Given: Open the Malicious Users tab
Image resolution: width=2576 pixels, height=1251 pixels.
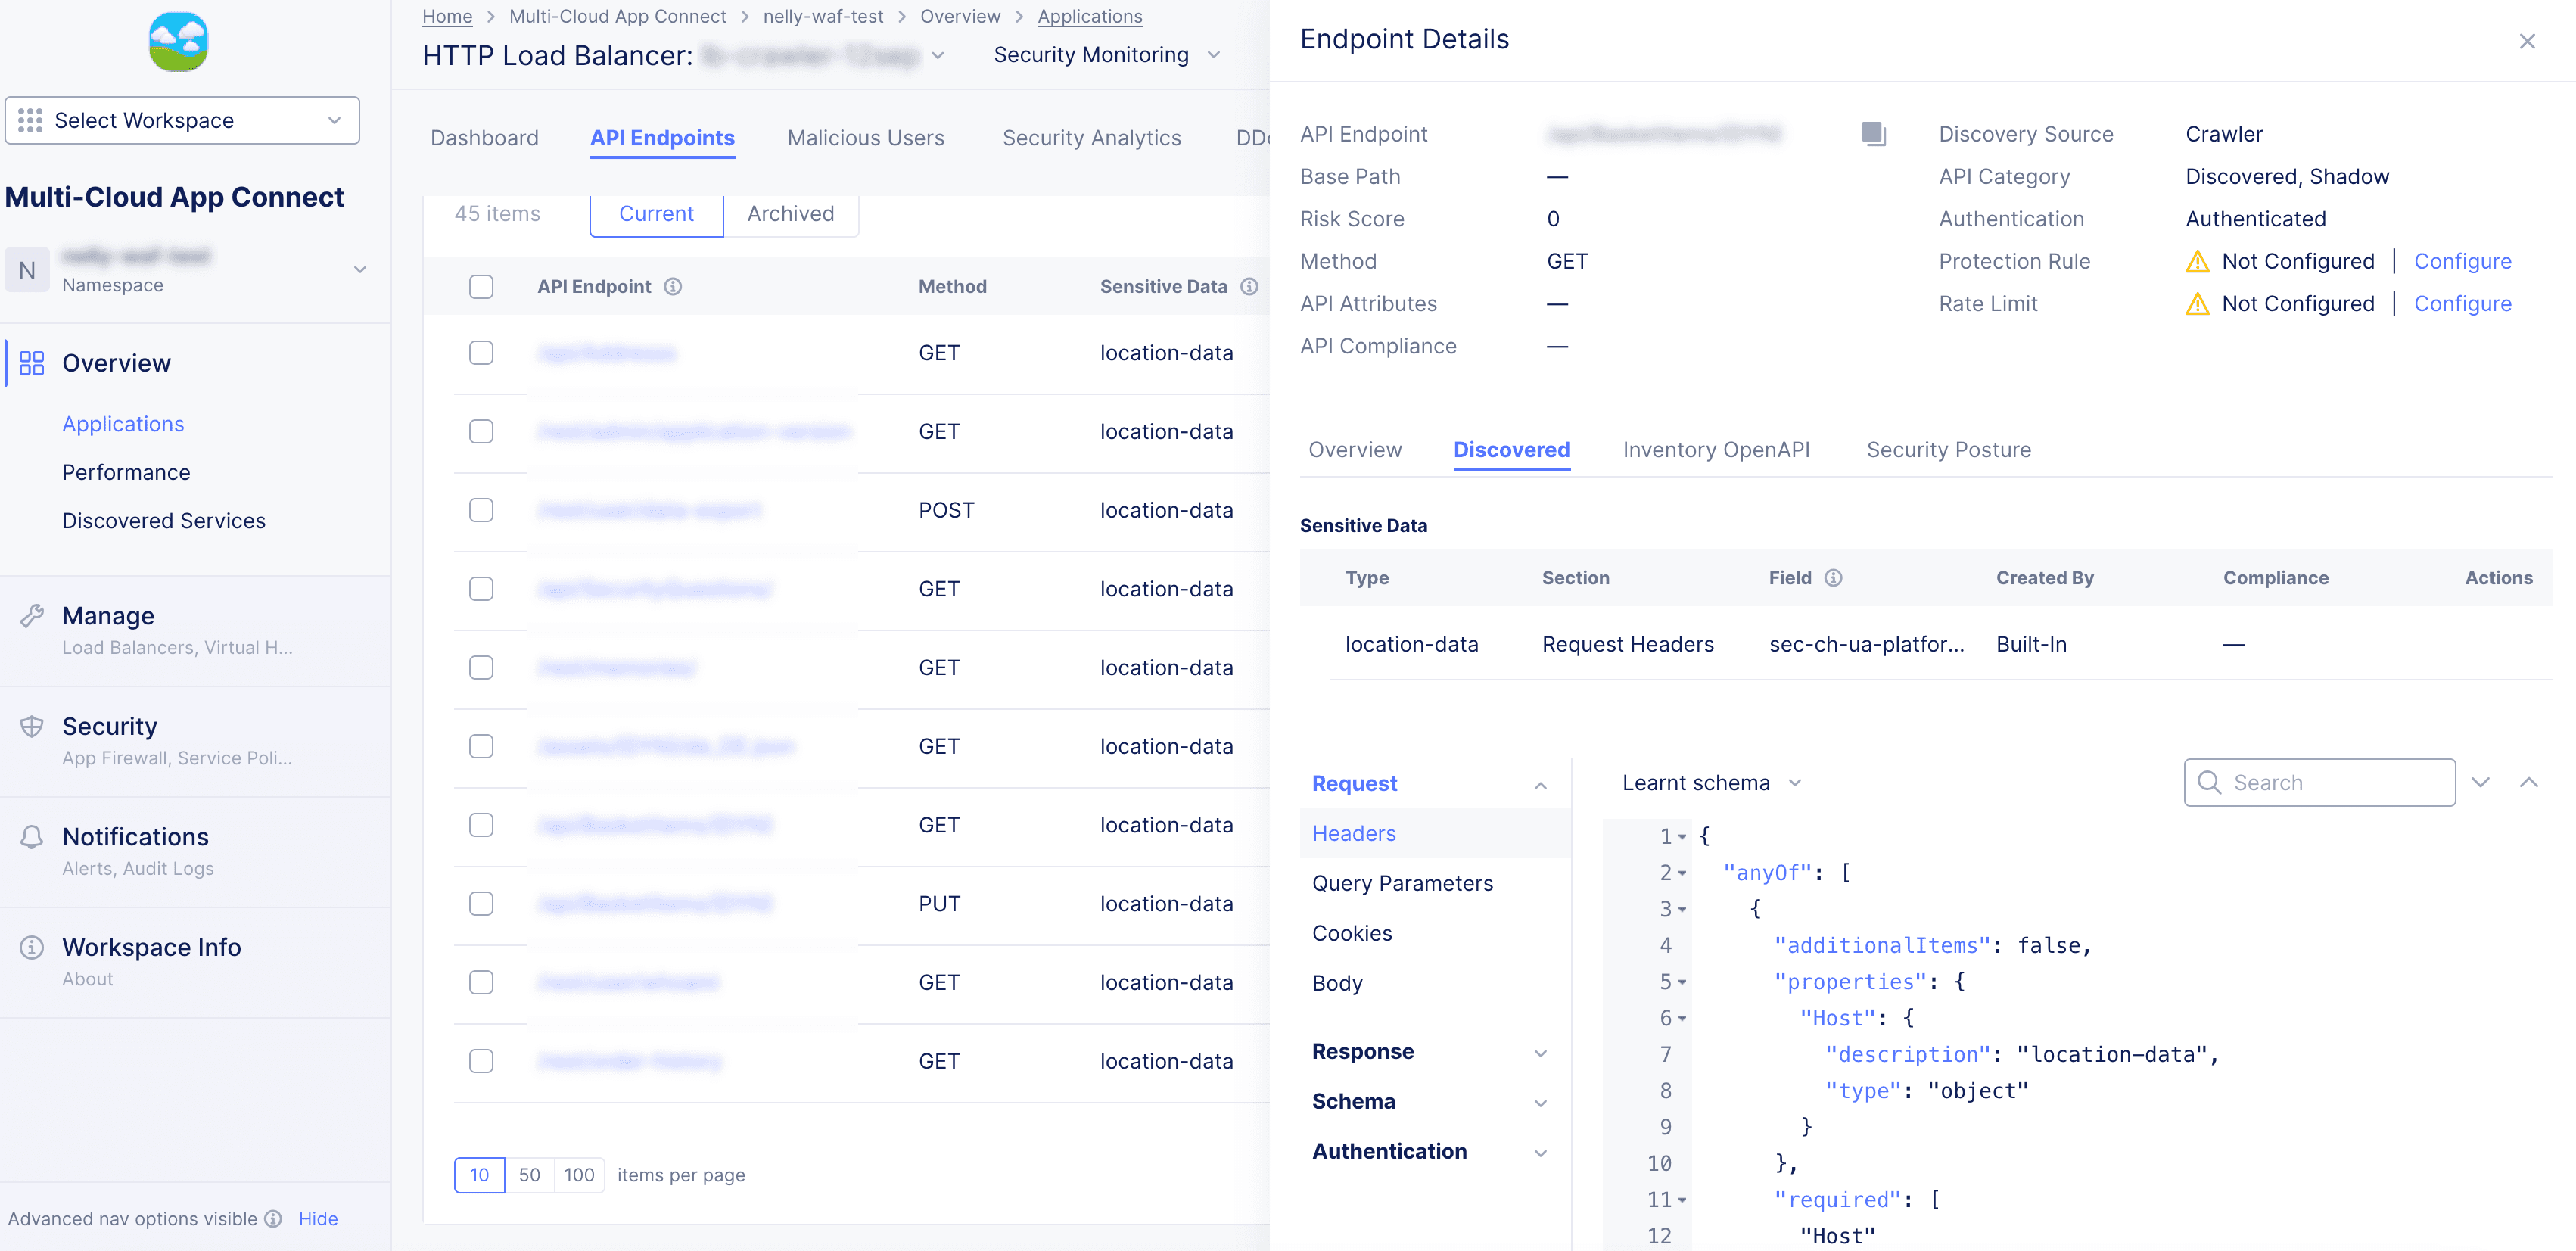Looking at the screenshot, I should [865, 138].
